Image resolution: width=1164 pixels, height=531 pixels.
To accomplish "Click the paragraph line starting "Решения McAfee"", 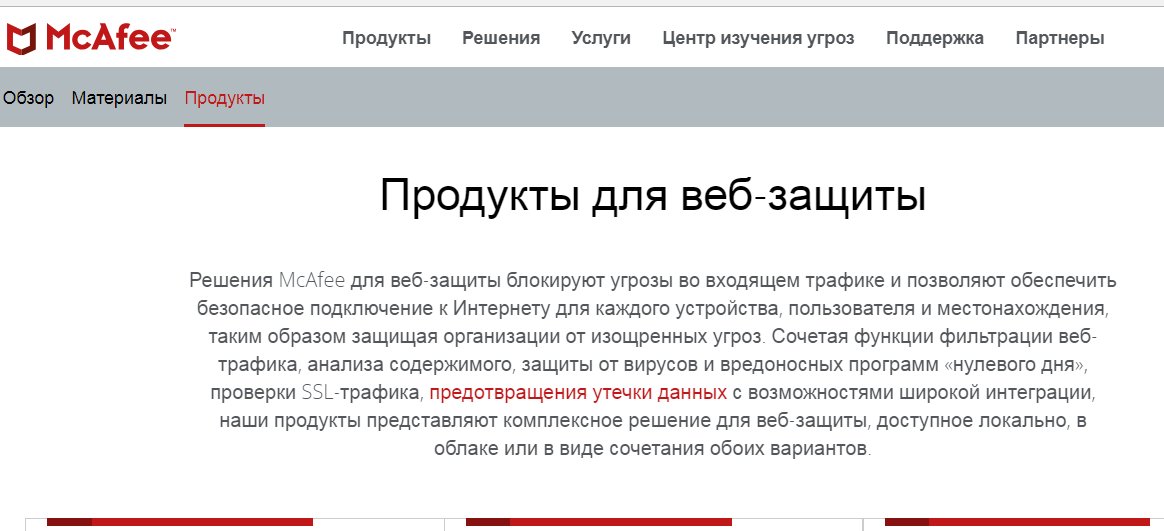I will tap(653, 281).
